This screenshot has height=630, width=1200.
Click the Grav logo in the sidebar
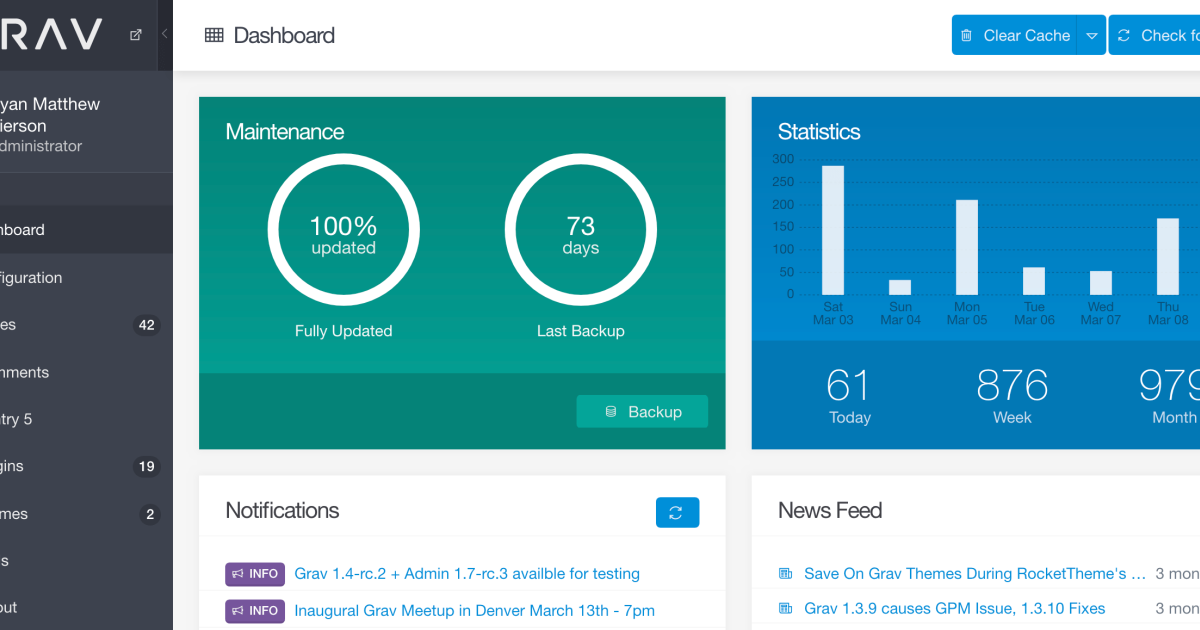(x=50, y=35)
